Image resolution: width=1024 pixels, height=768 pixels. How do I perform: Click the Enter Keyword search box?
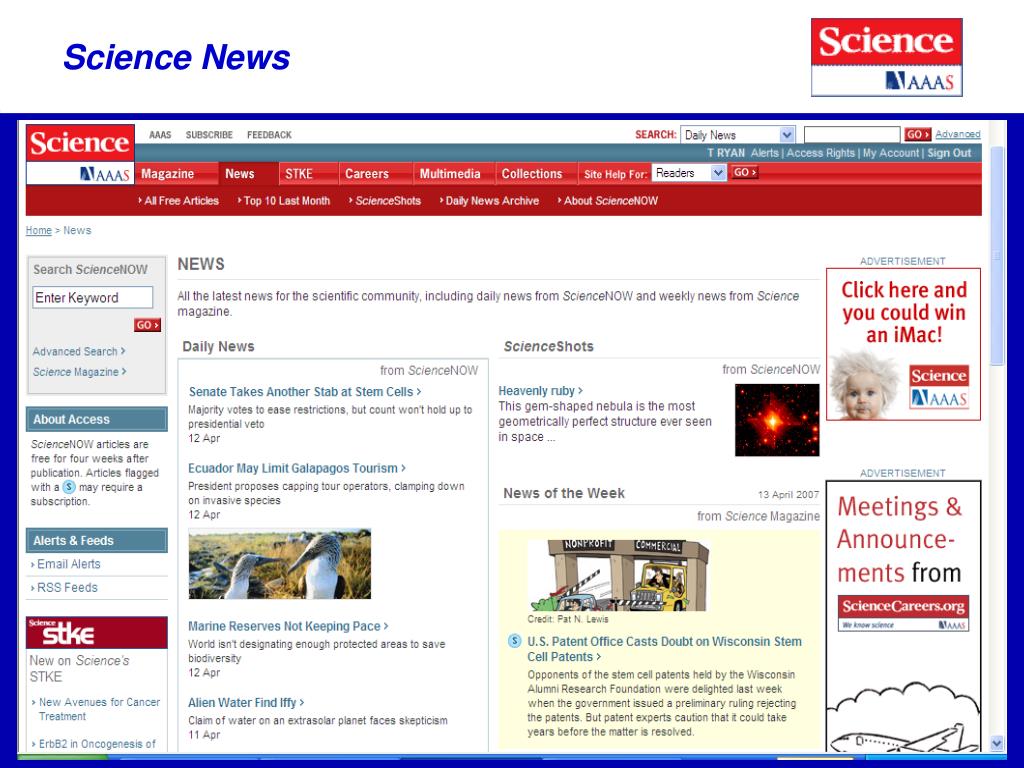tap(93, 298)
